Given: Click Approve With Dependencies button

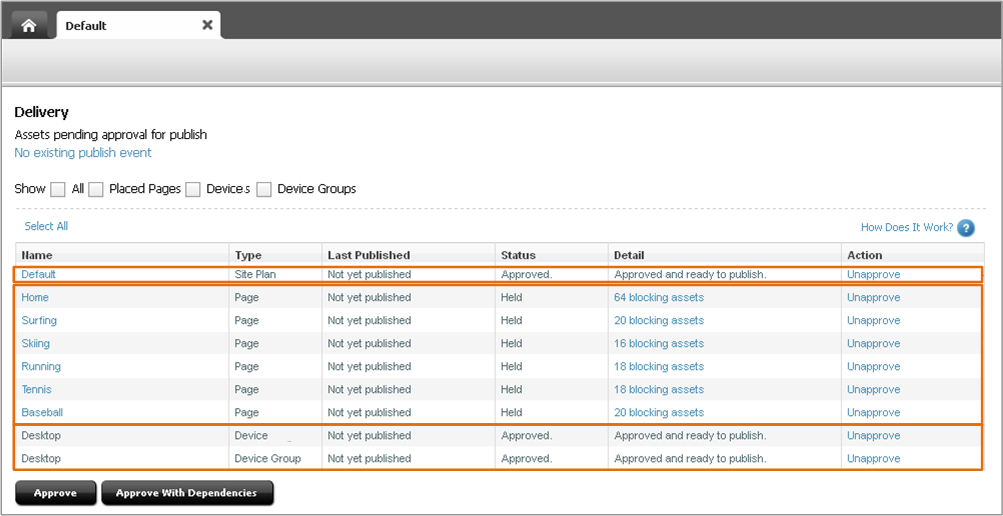Looking at the screenshot, I should tap(187, 493).
